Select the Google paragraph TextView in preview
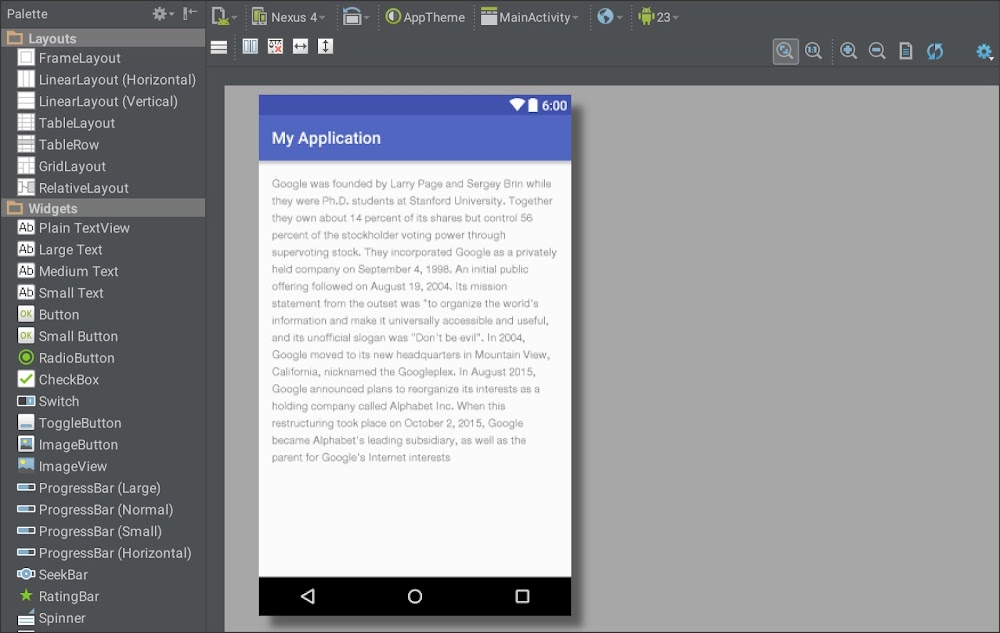 coord(415,320)
